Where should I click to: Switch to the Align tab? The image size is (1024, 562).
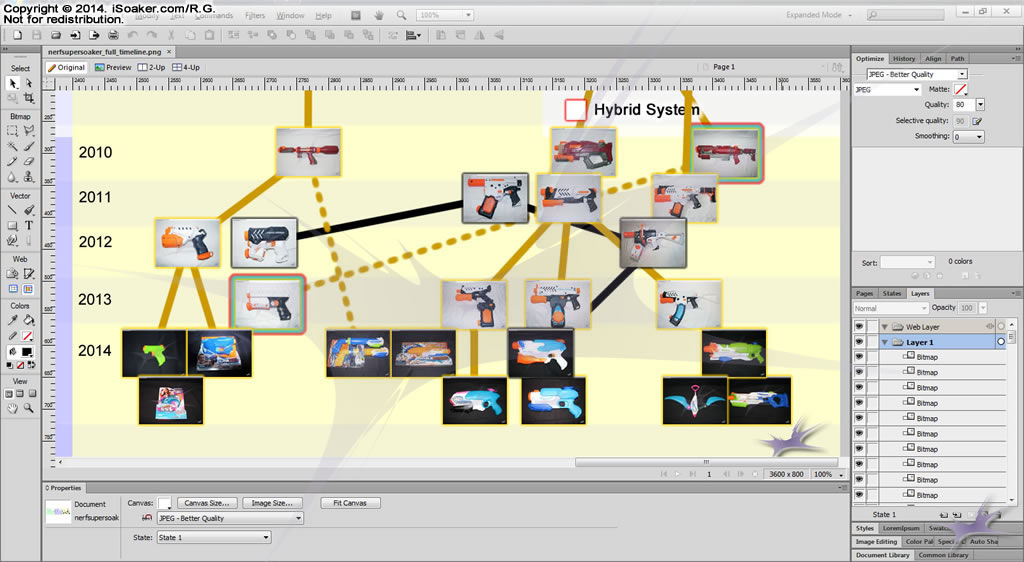tap(933, 59)
